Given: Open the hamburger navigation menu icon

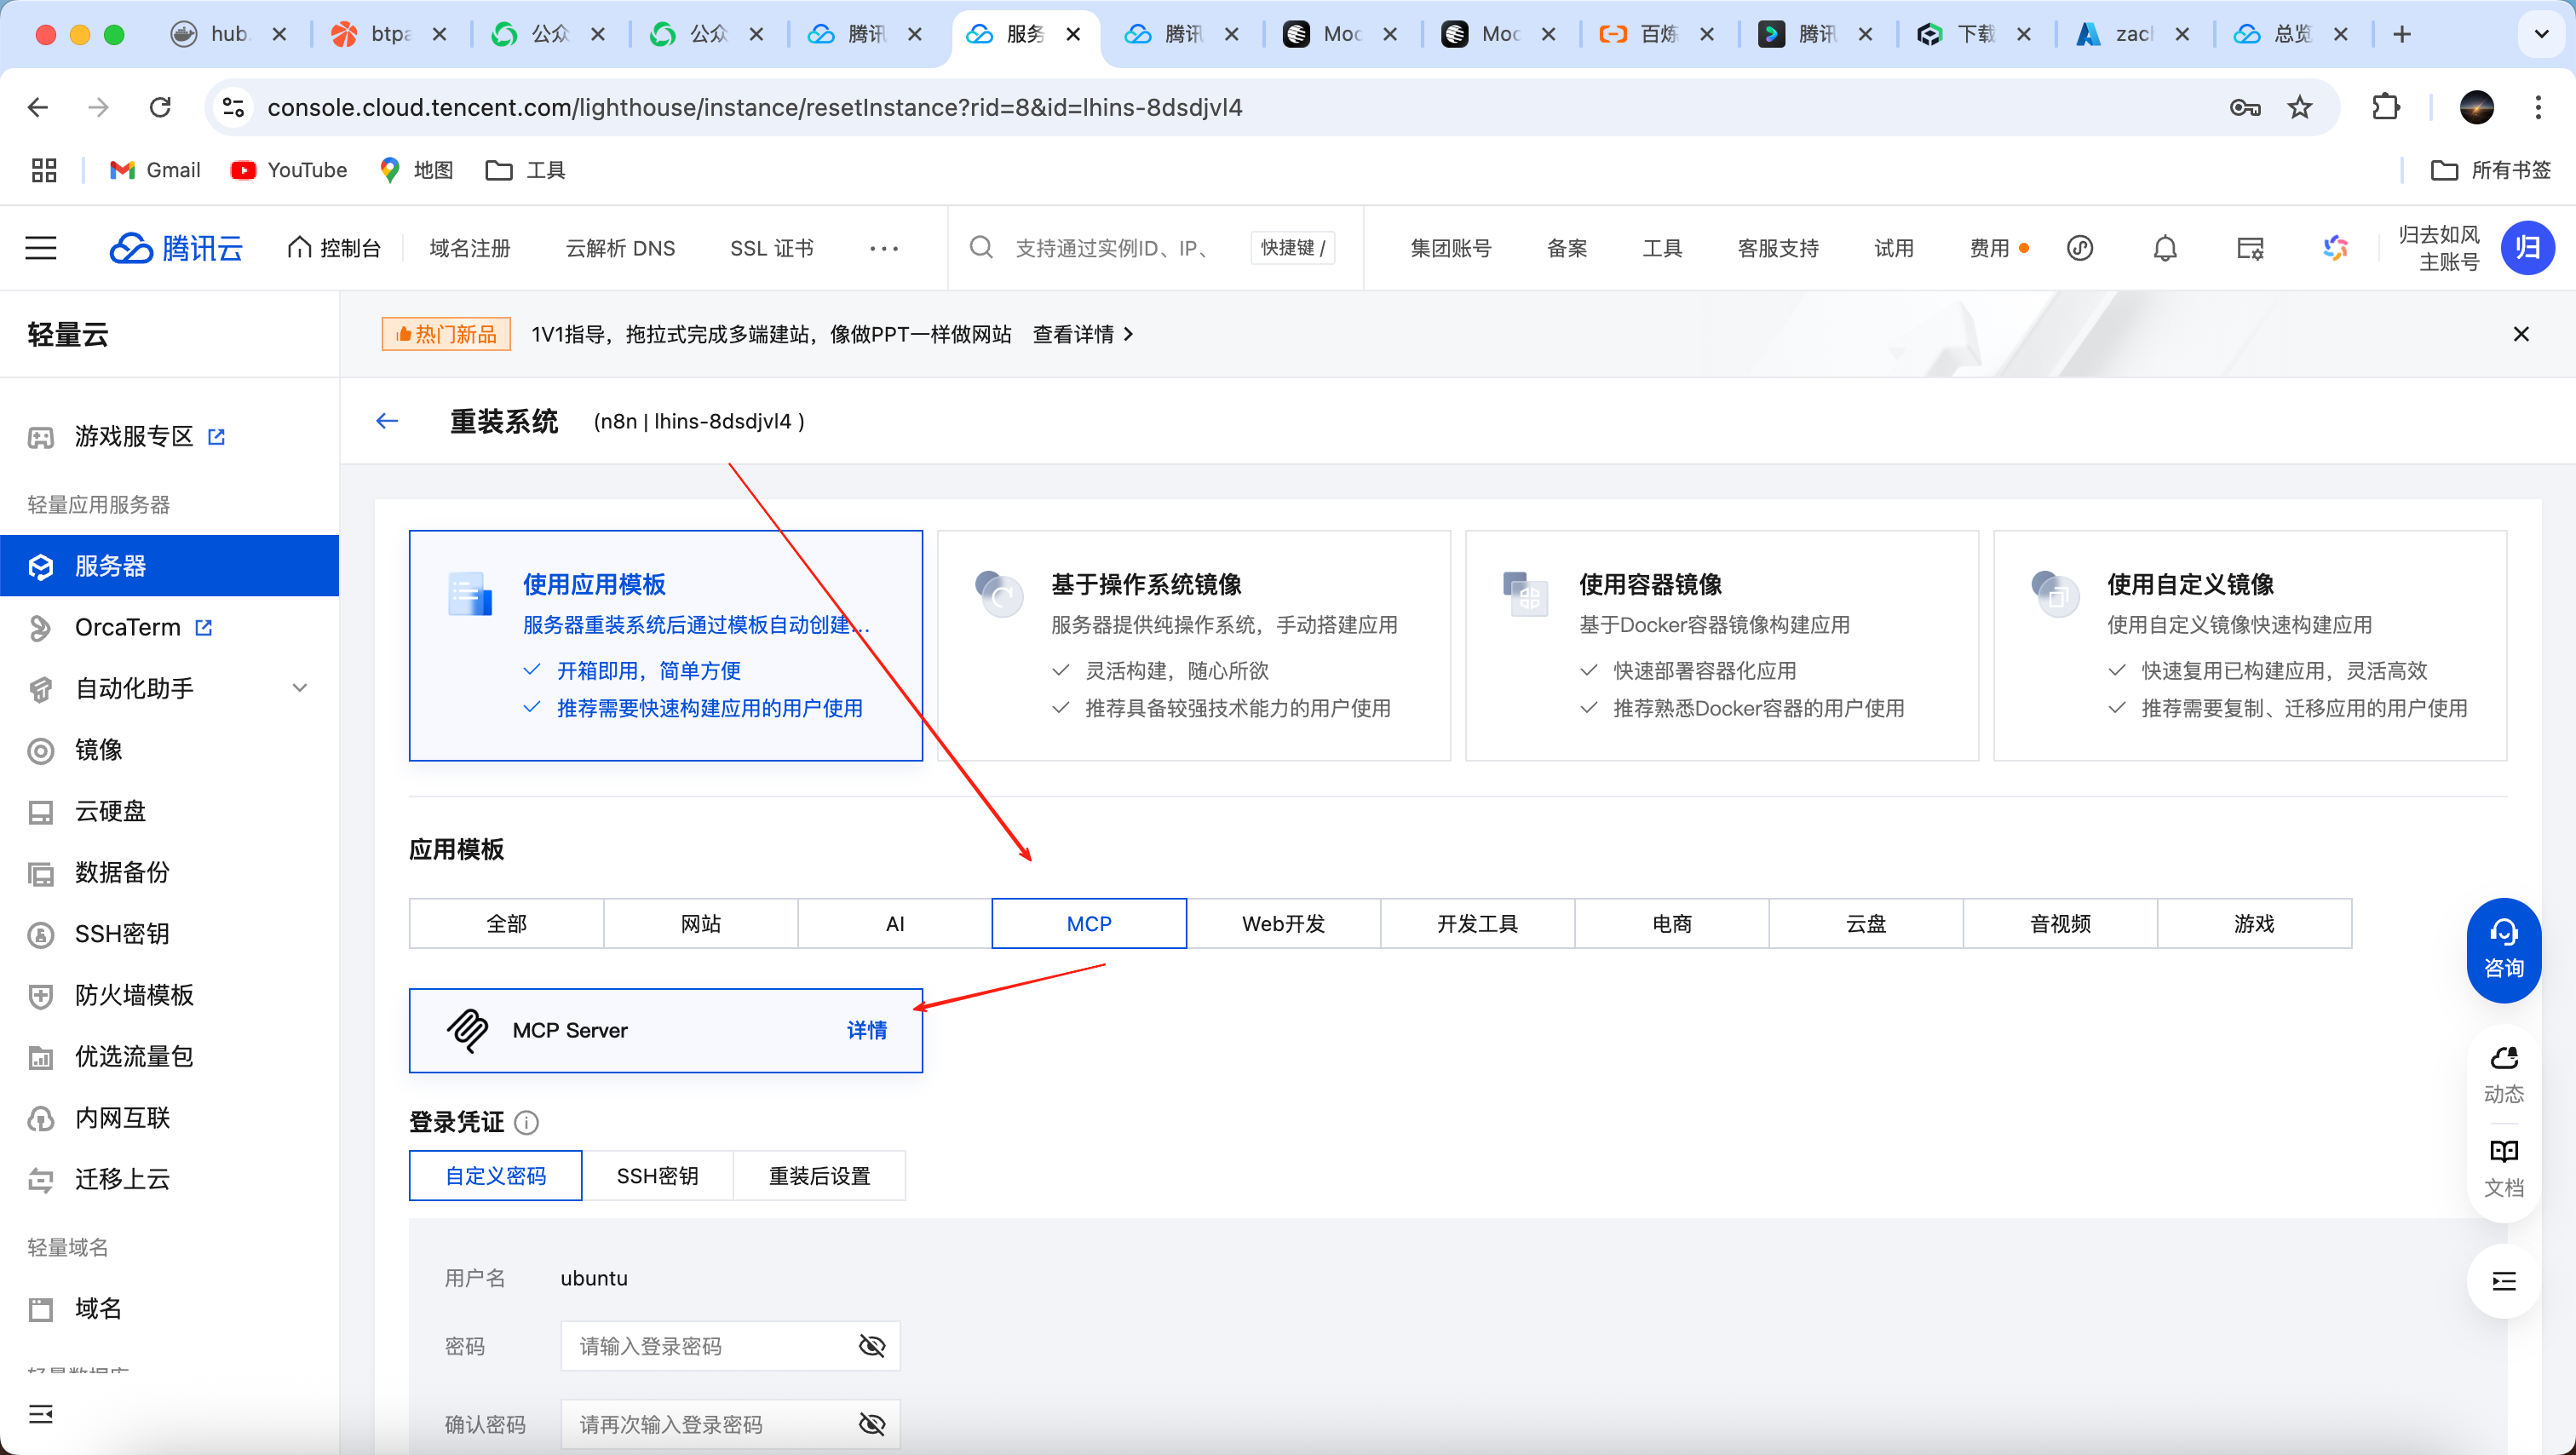Looking at the screenshot, I should click(x=41, y=248).
